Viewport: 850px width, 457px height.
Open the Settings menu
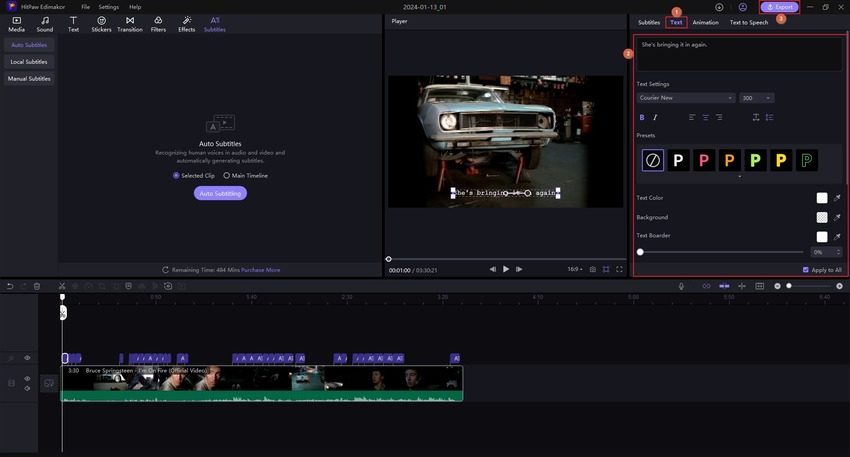click(108, 7)
